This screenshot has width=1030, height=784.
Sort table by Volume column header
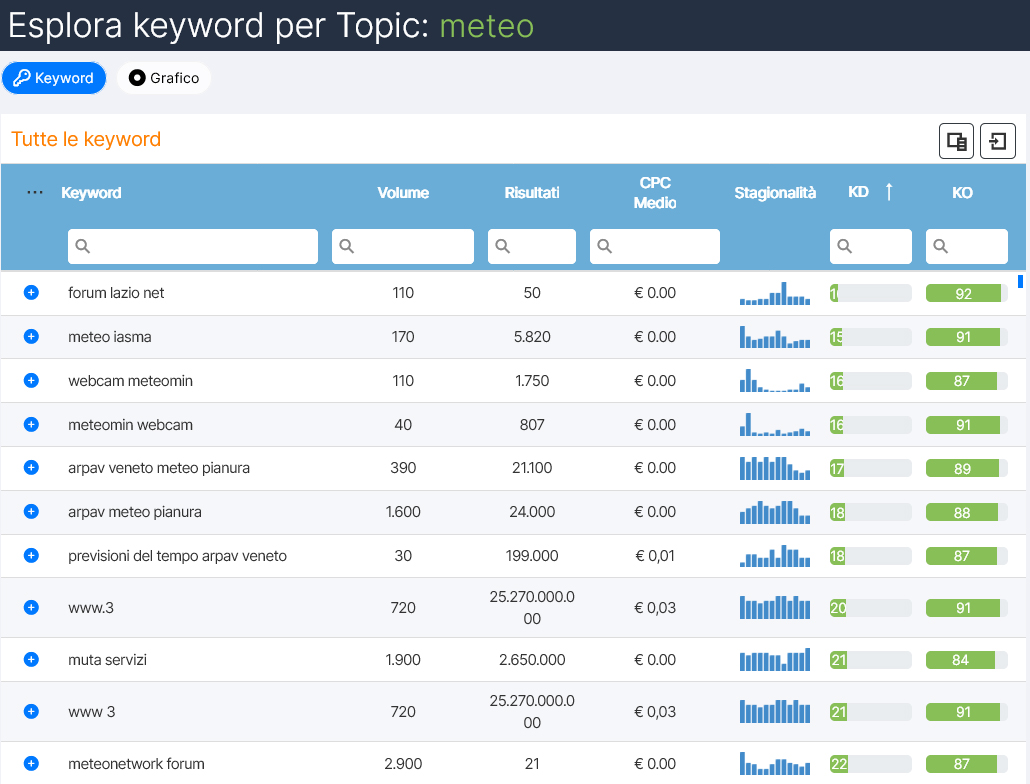pyautogui.click(x=403, y=193)
